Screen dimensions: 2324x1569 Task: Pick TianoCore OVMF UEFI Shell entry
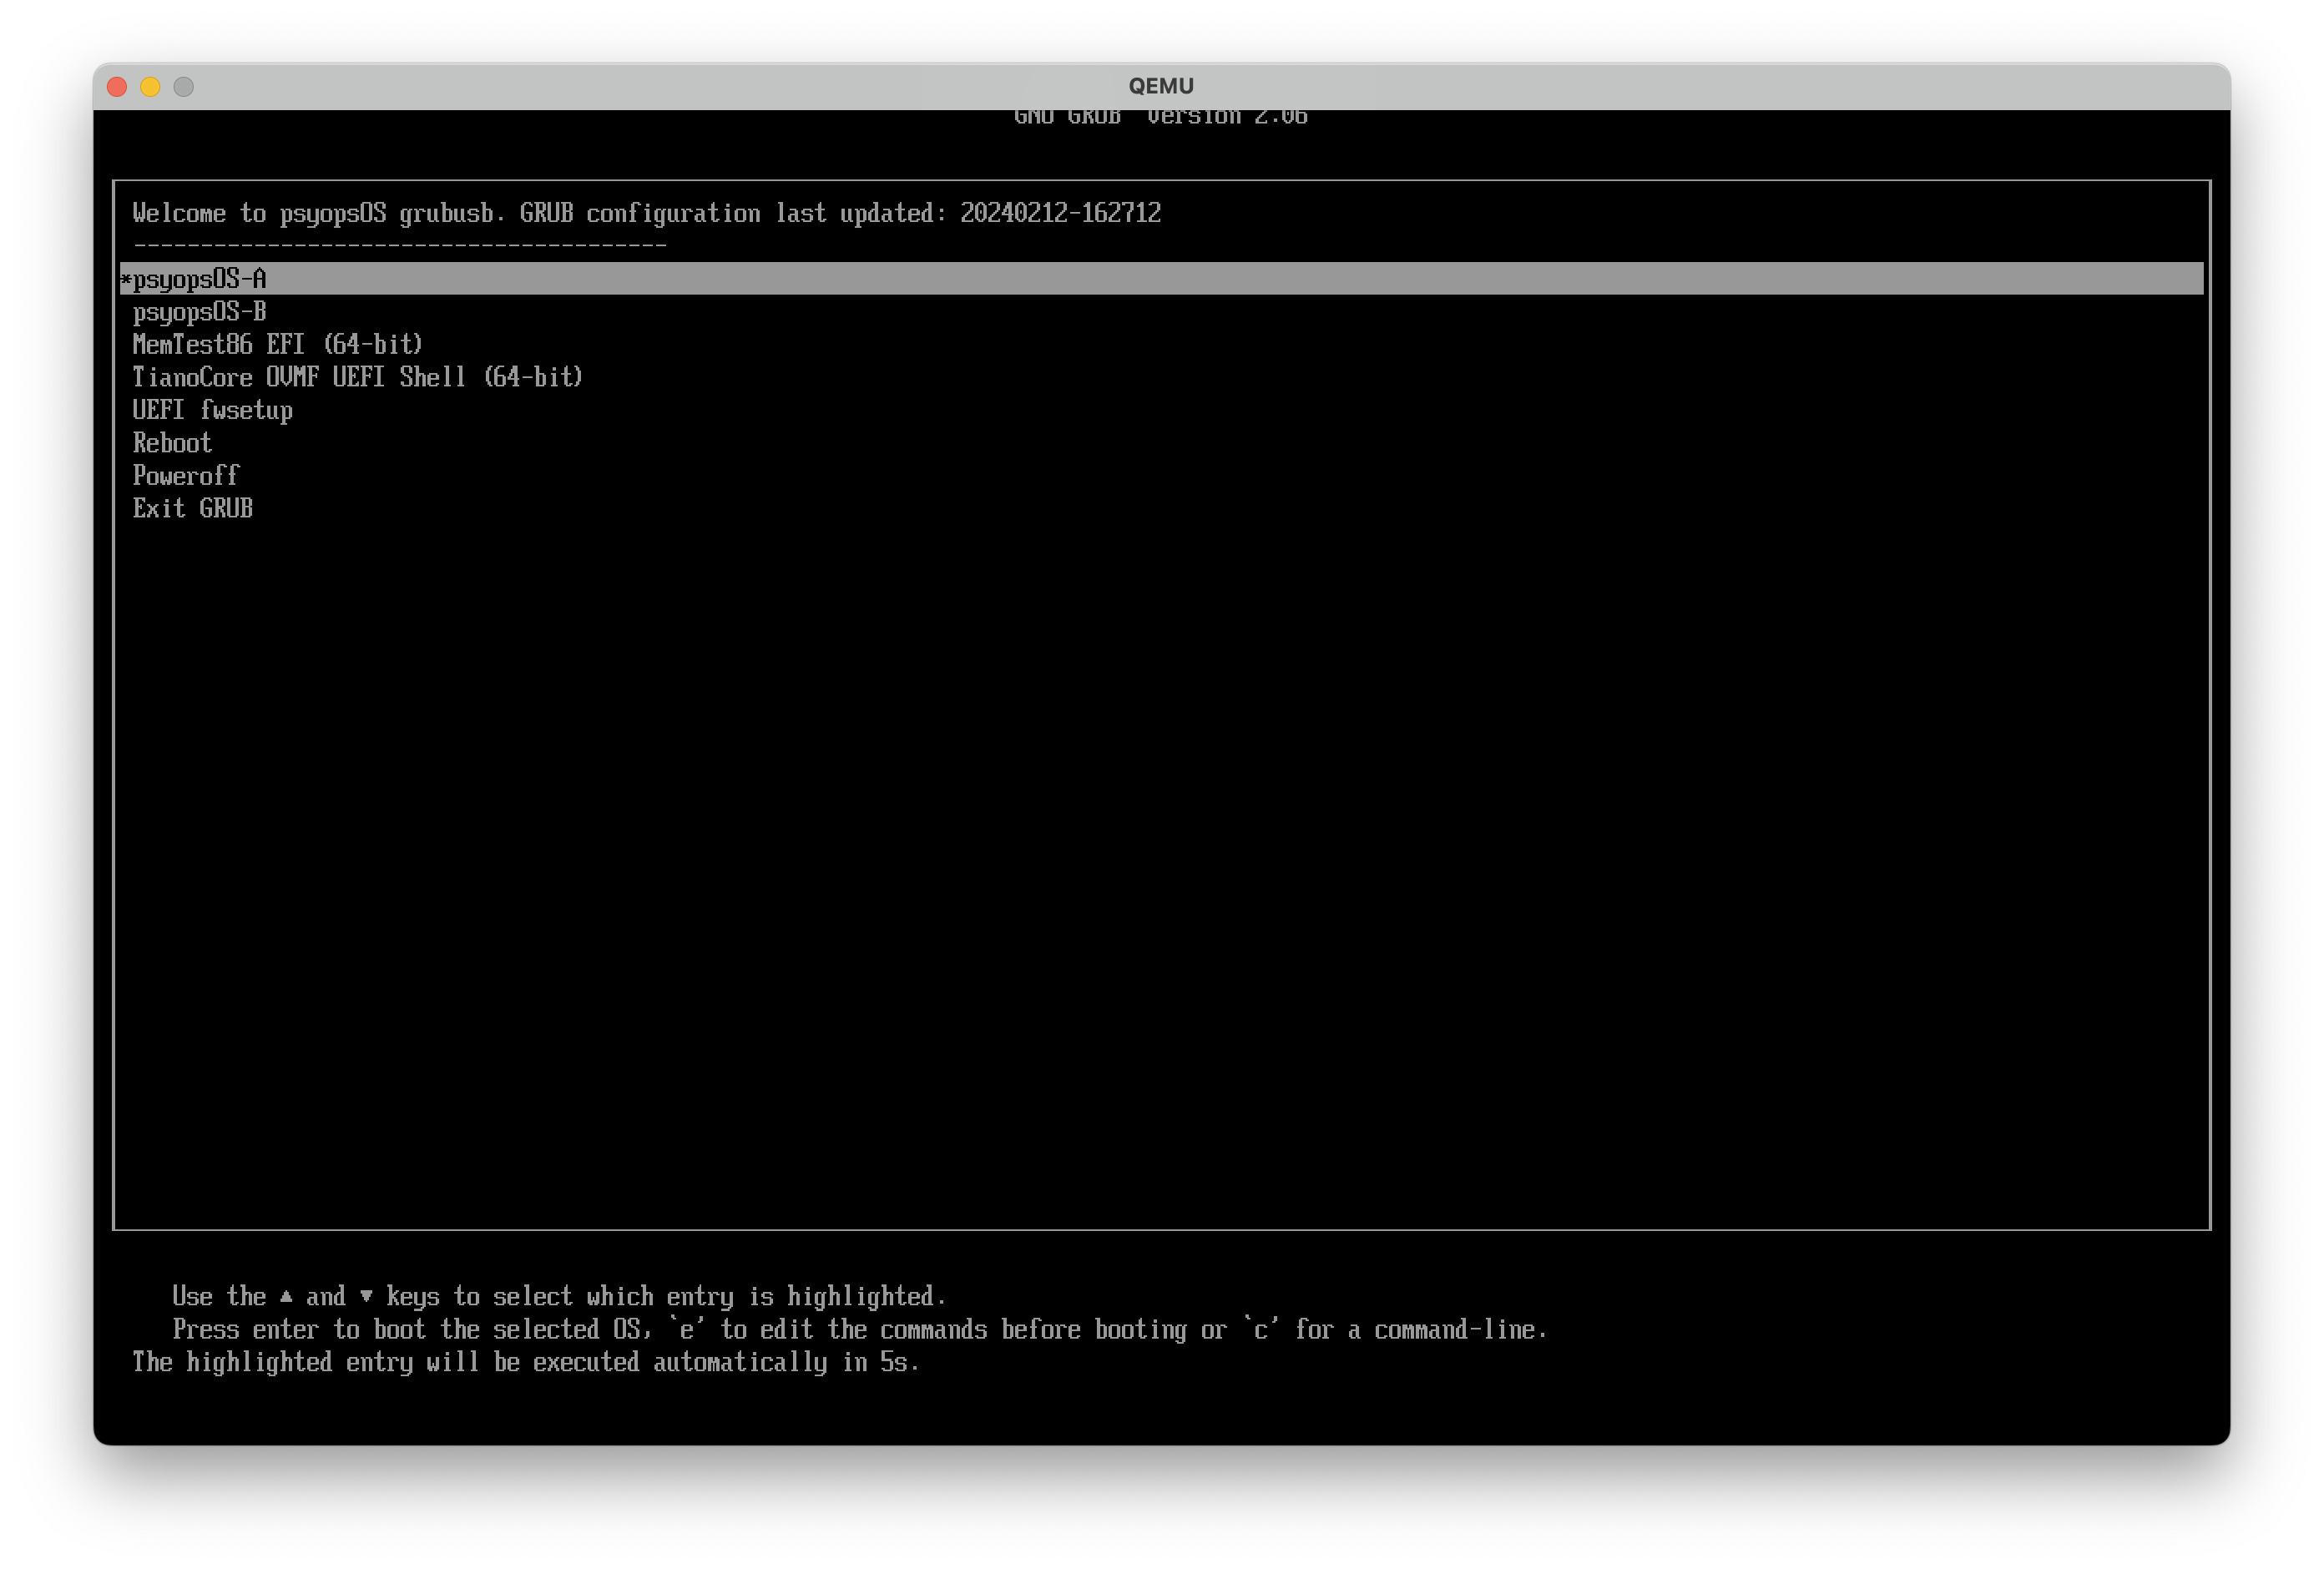[x=357, y=378]
